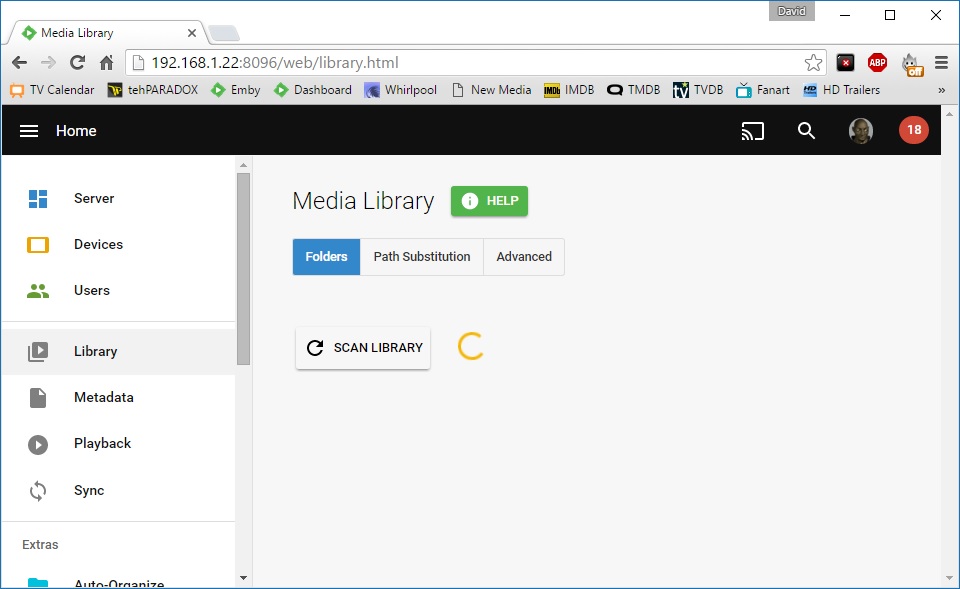Open the Advanced tab
960x589 pixels.
(x=524, y=256)
